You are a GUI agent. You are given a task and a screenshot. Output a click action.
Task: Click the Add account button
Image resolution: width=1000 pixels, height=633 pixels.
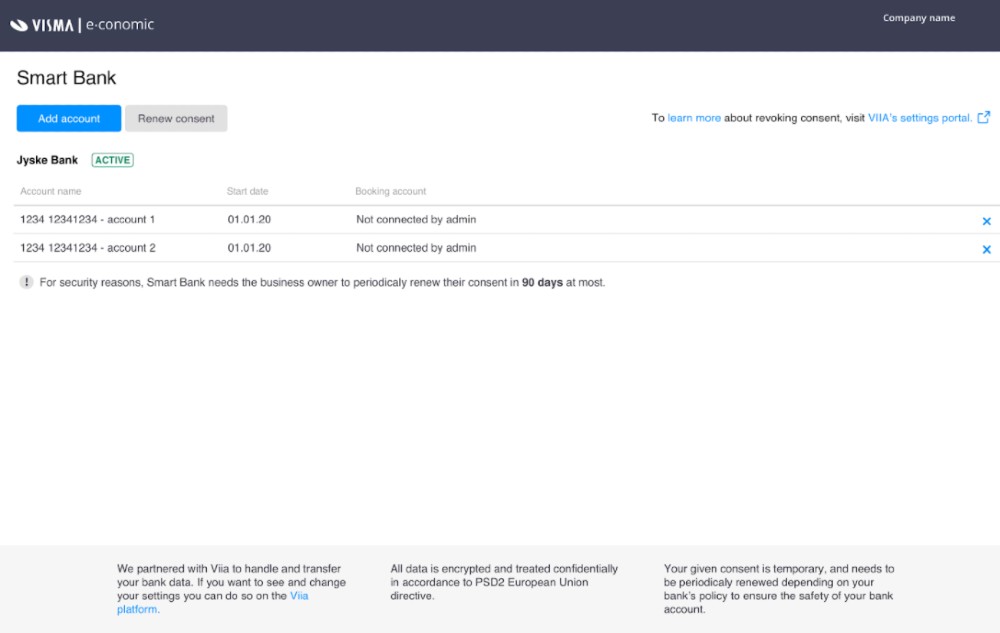coord(69,119)
